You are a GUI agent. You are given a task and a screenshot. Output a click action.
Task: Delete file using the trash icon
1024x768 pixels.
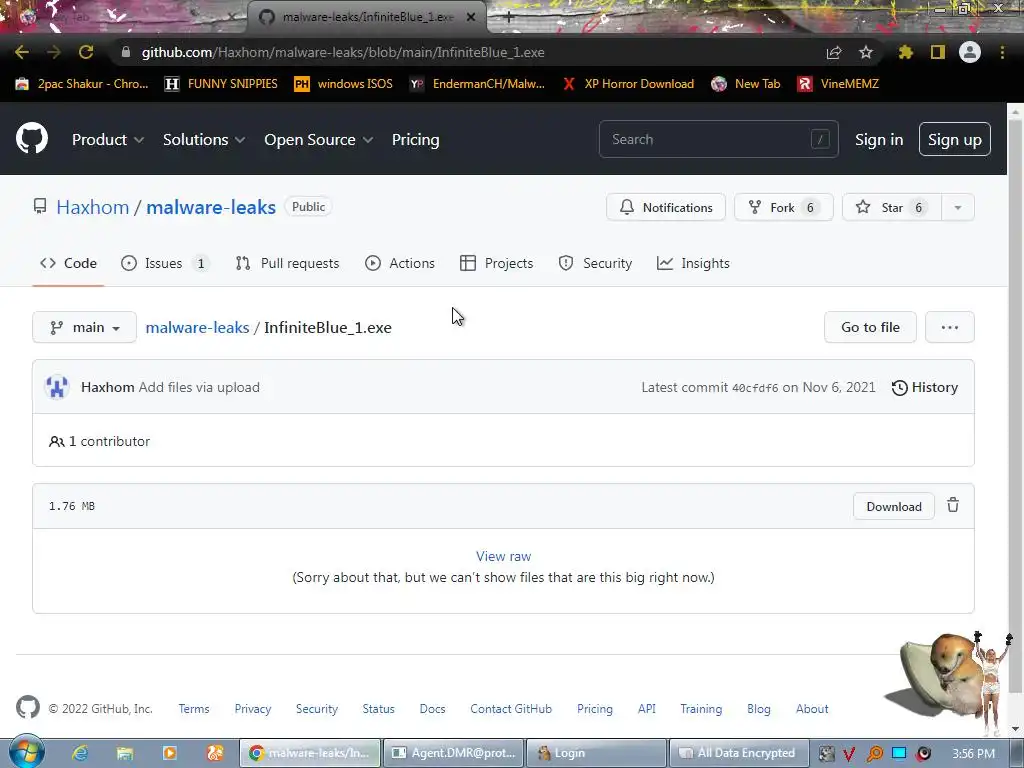953,505
